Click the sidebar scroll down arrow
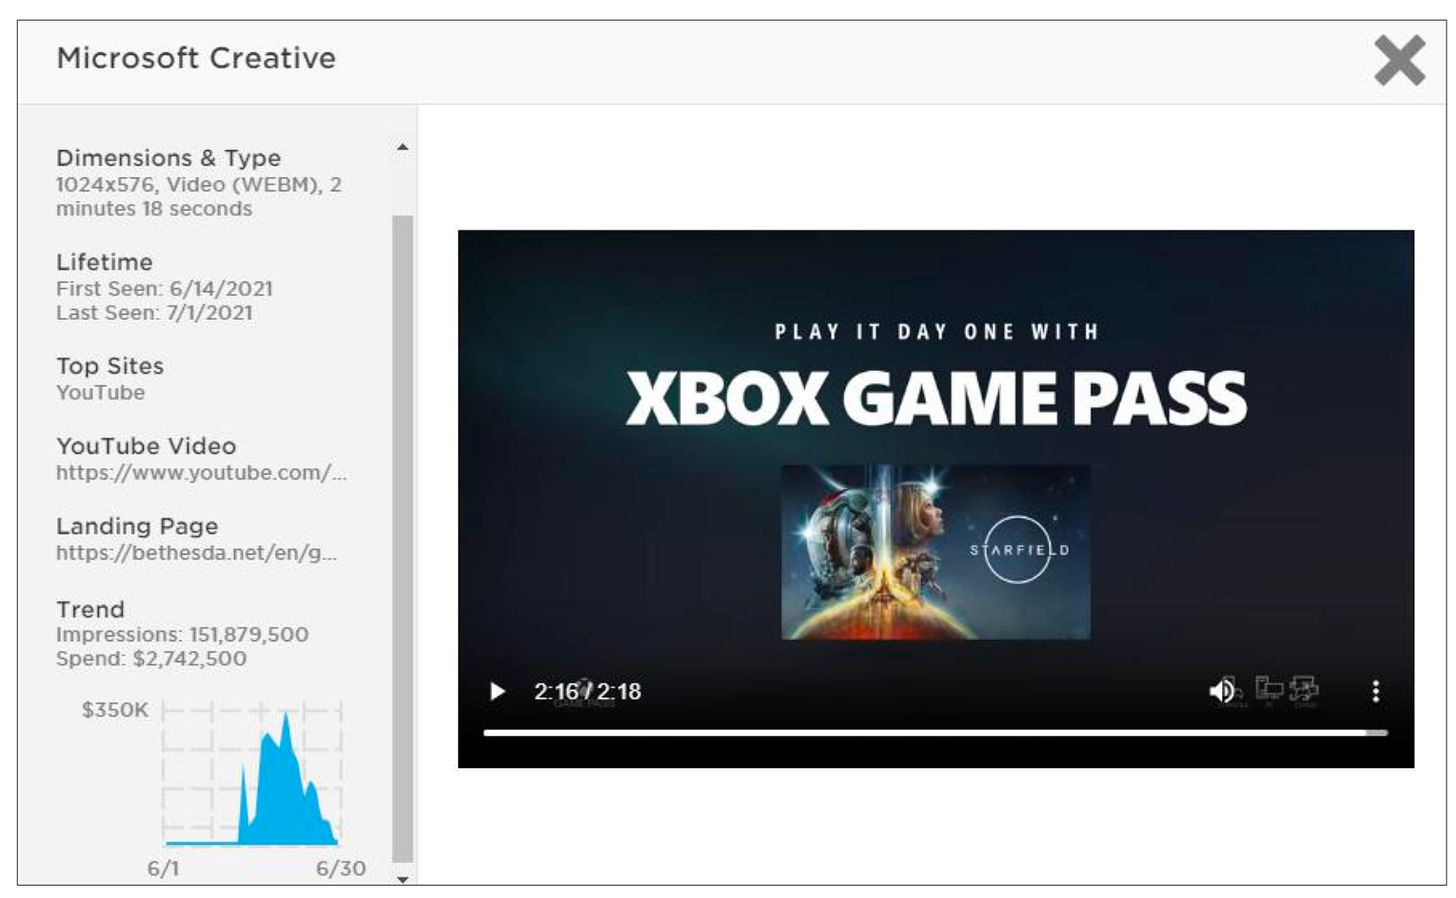1456x898 pixels. tap(402, 879)
